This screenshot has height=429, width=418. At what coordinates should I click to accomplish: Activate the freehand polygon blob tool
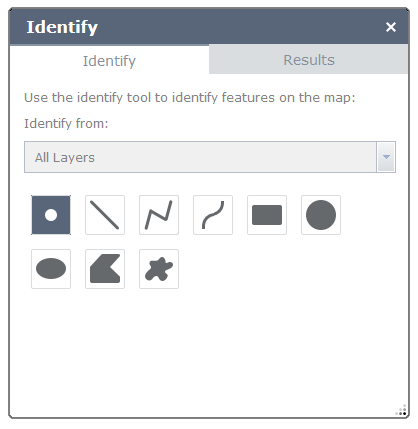(x=159, y=269)
